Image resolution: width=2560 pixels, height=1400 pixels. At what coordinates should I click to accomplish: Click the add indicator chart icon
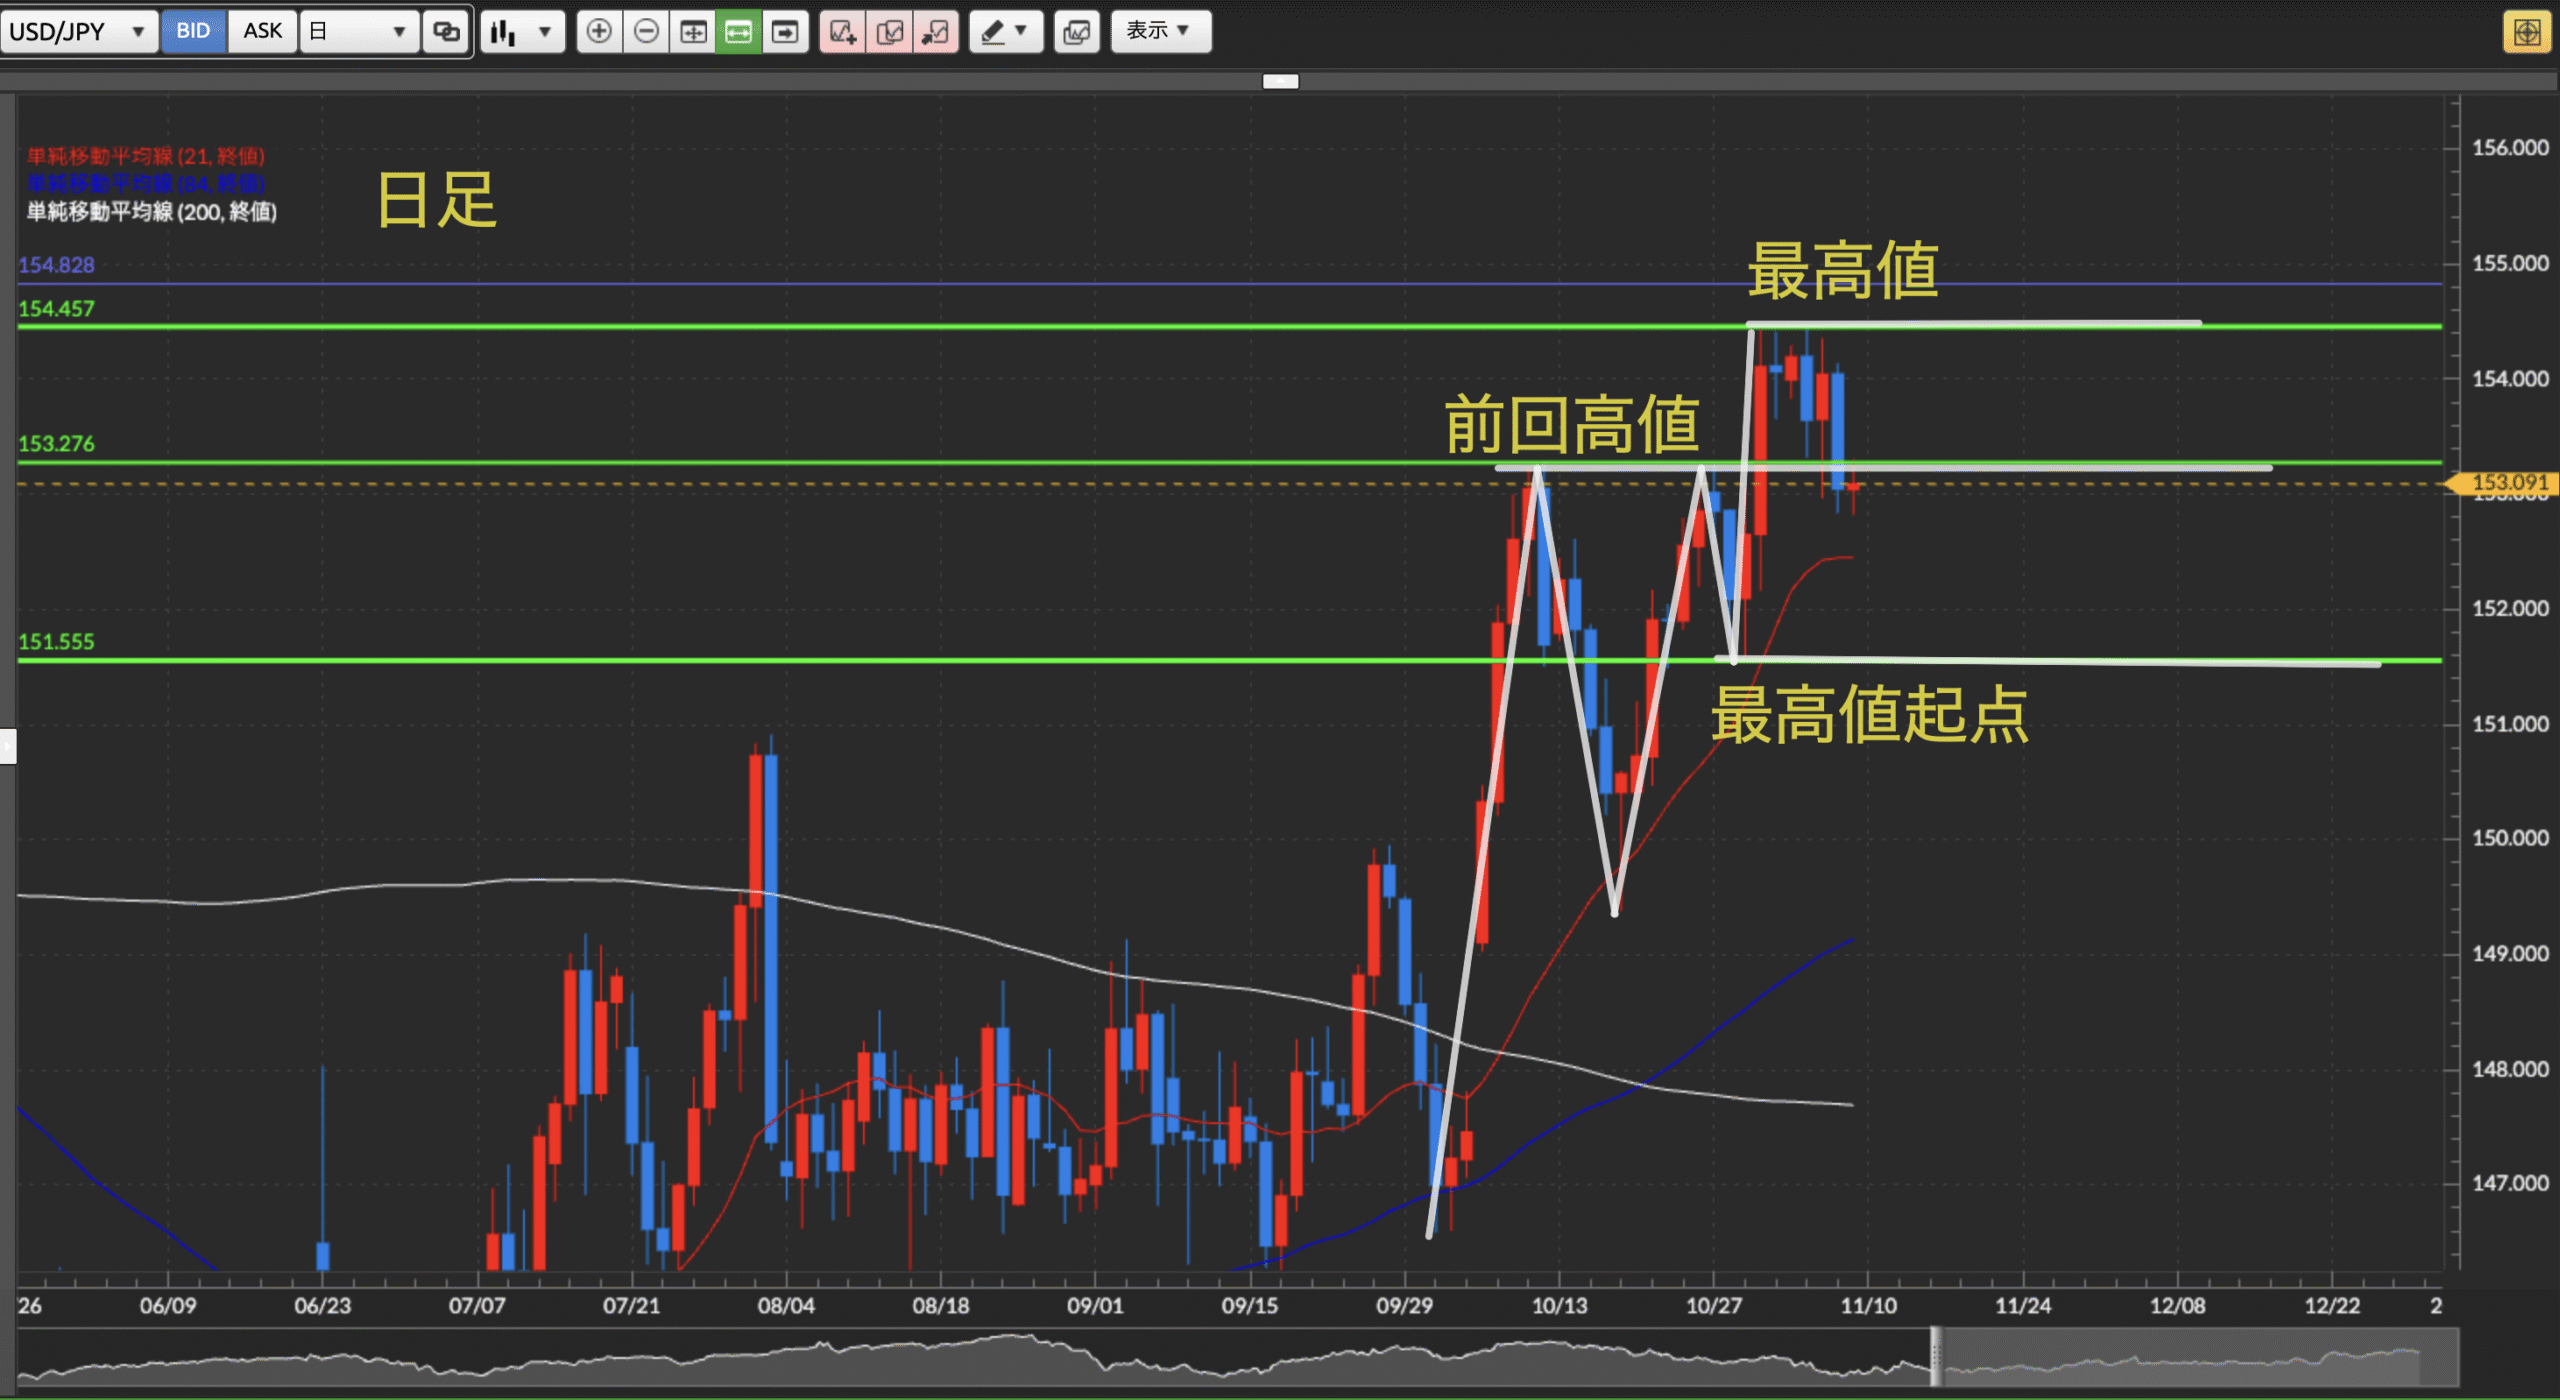842,31
